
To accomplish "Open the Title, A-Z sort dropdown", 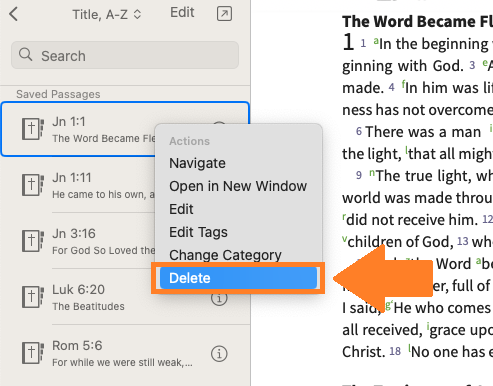I will point(107,14).
